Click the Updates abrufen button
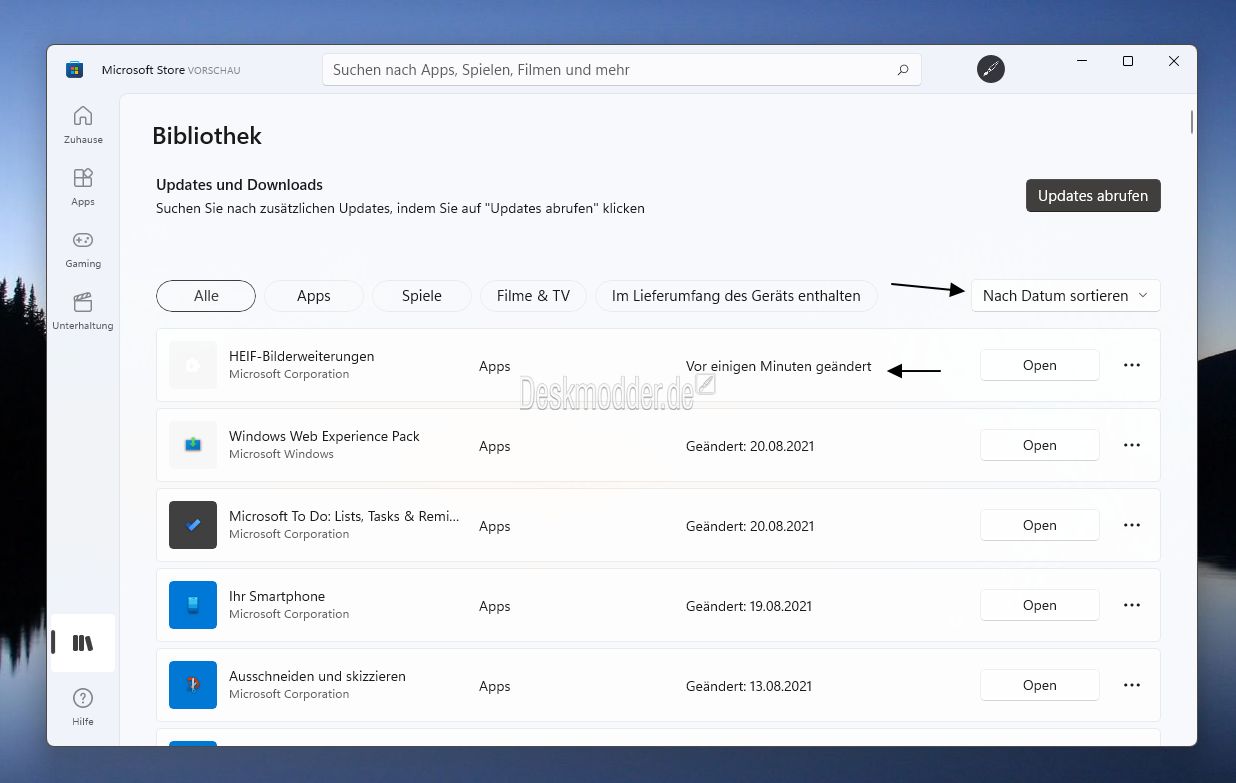Image resolution: width=1236 pixels, height=783 pixels. [1093, 196]
